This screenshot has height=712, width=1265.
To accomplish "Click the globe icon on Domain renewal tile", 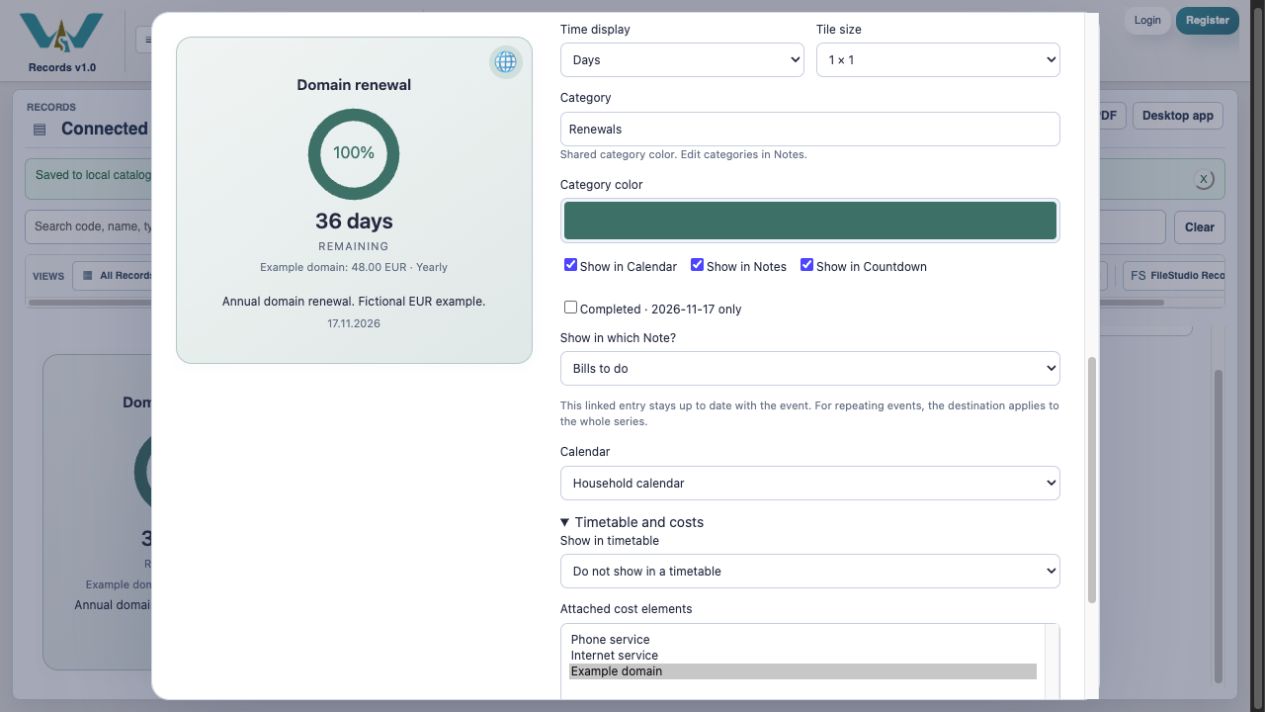I will pyautogui.click(x=506, y=62).
